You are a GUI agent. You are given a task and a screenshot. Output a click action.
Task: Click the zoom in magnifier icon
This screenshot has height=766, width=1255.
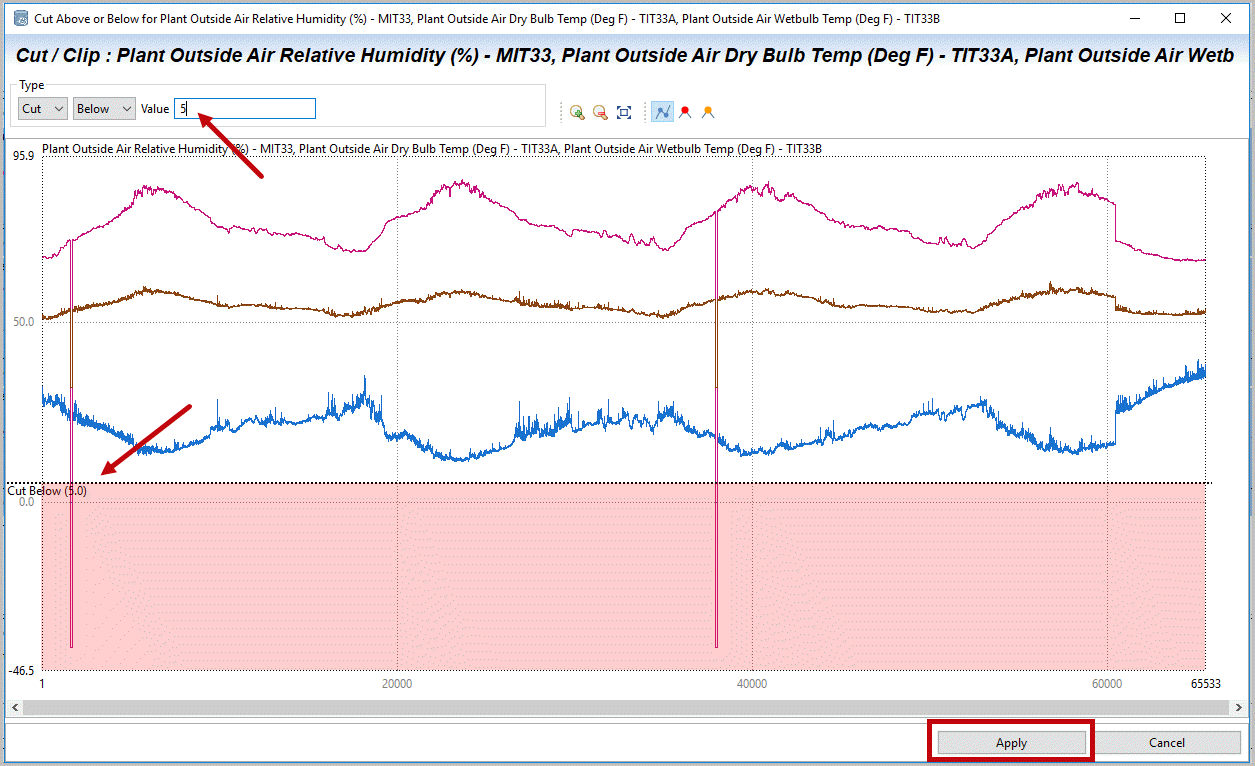[577, 112]
